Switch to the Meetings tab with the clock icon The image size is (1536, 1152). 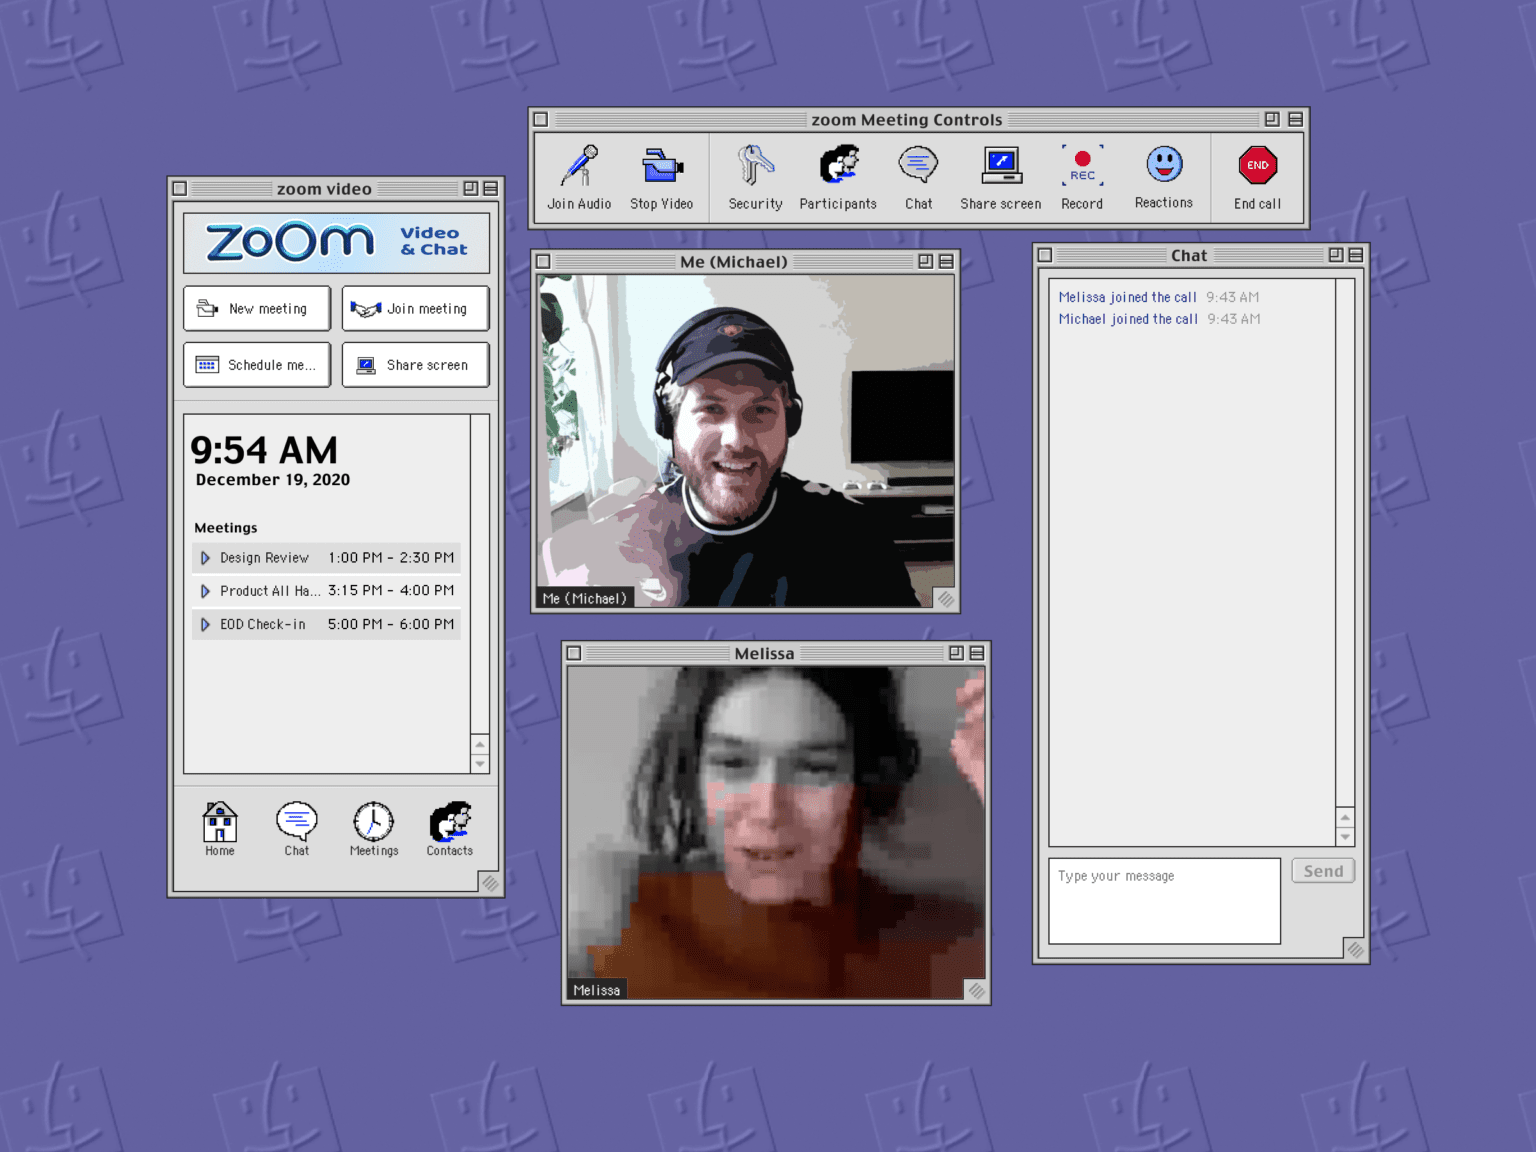[x=373, y=828]
